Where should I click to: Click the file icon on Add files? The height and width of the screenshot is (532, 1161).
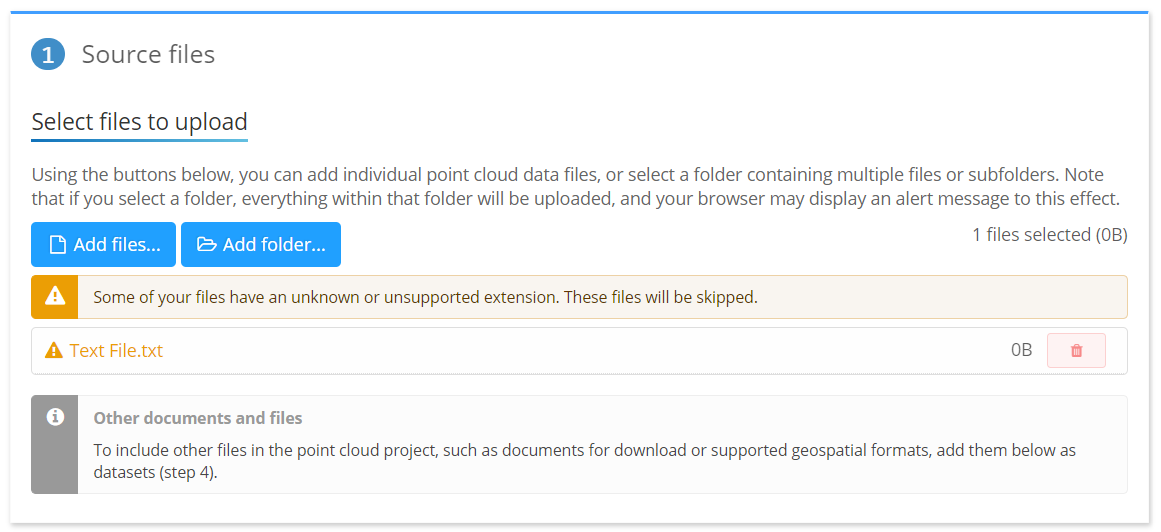click(58, 245)
